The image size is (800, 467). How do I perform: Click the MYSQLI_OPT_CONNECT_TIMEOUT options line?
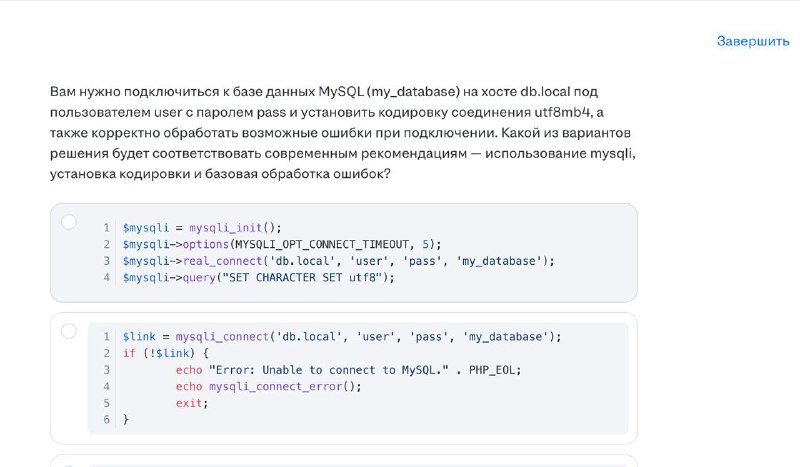point(282,244)
